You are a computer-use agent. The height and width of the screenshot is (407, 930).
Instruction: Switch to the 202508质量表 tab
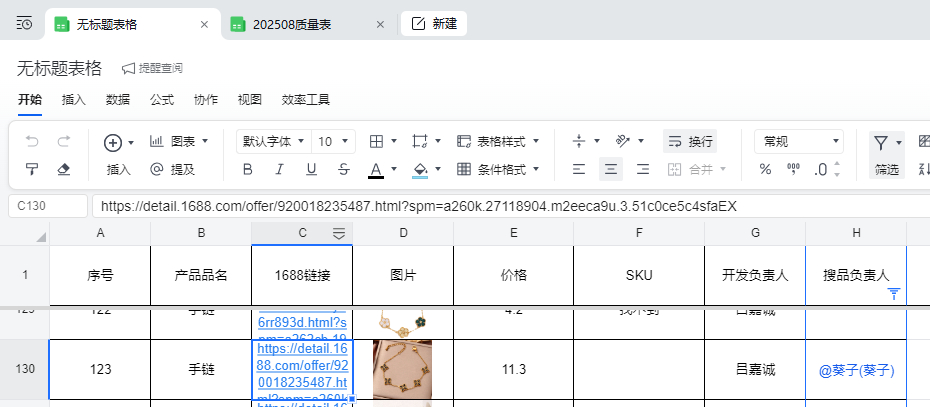pyautogui.click(x=305, y=24)
